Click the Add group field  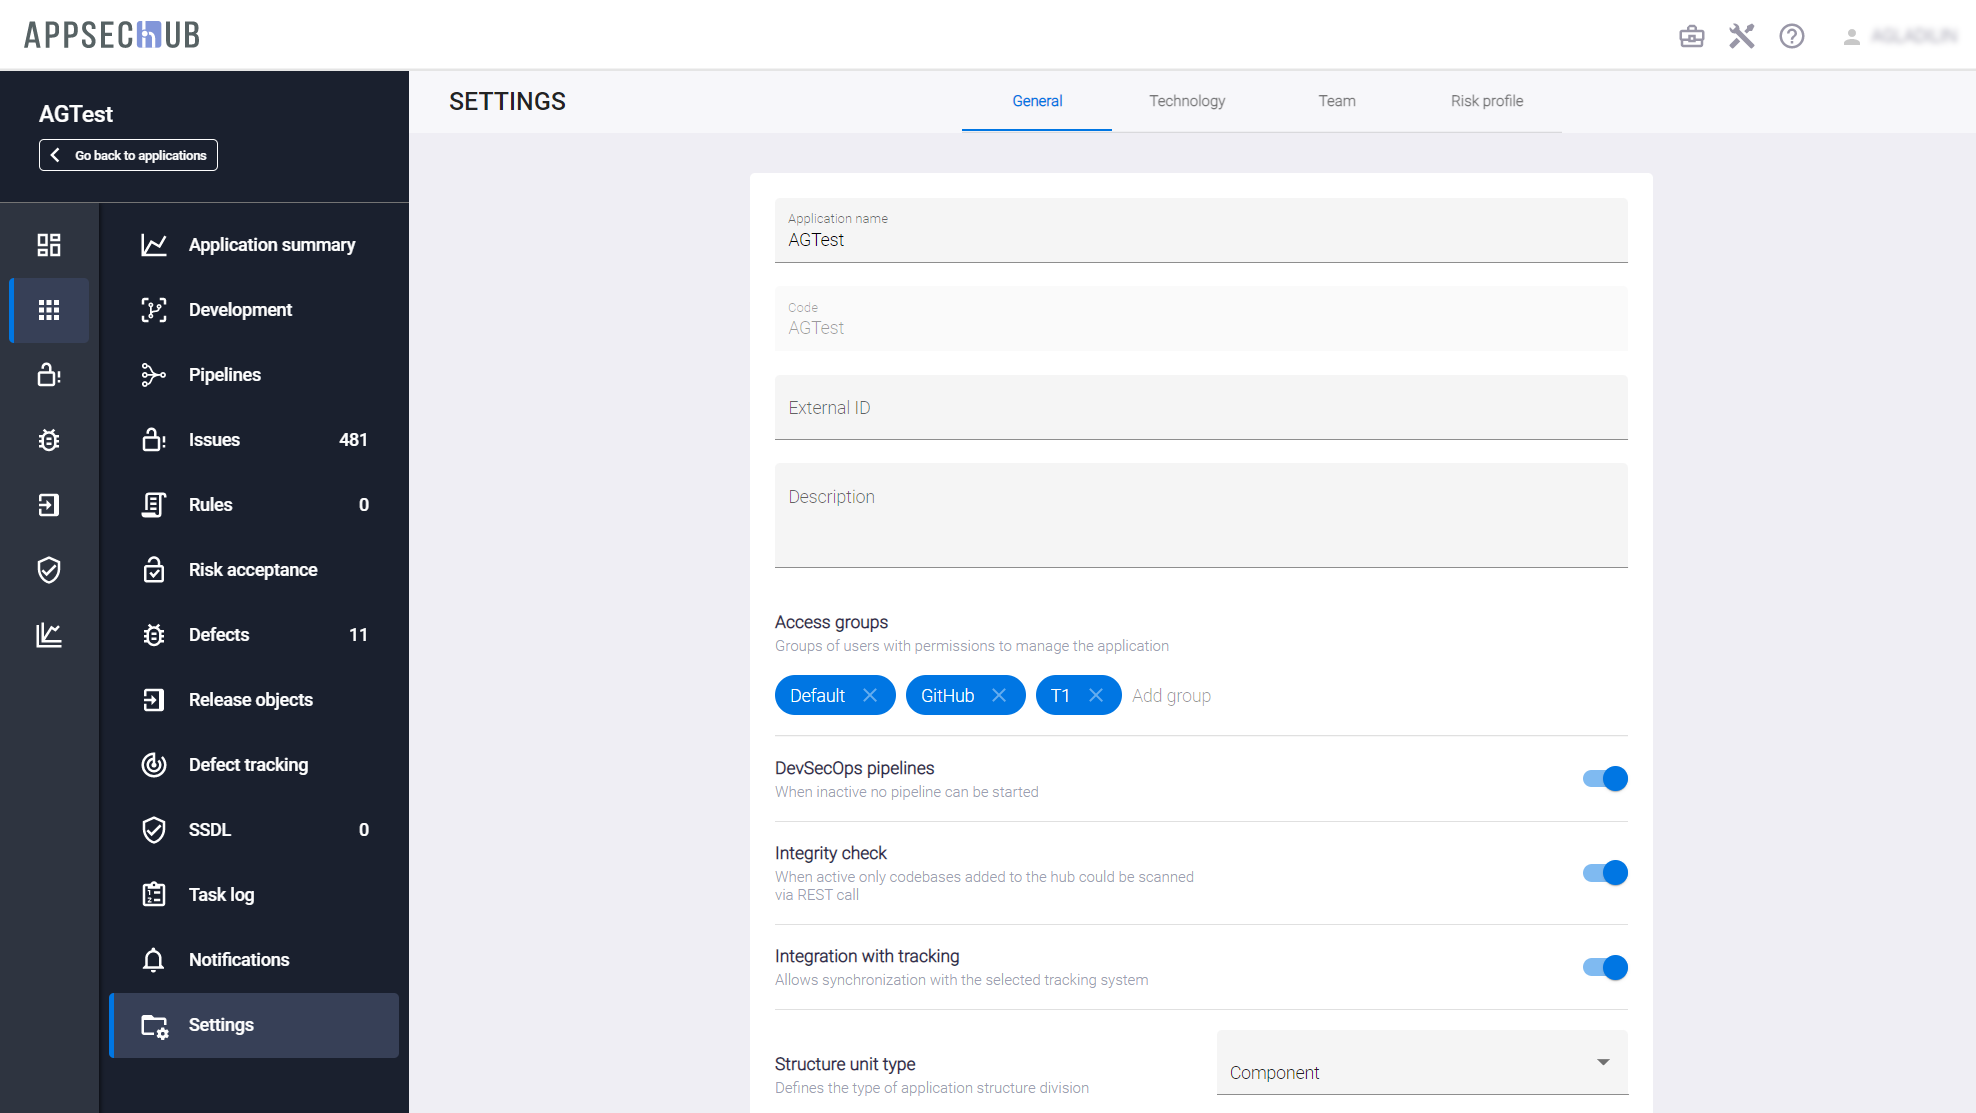[x=1171, y=696]
